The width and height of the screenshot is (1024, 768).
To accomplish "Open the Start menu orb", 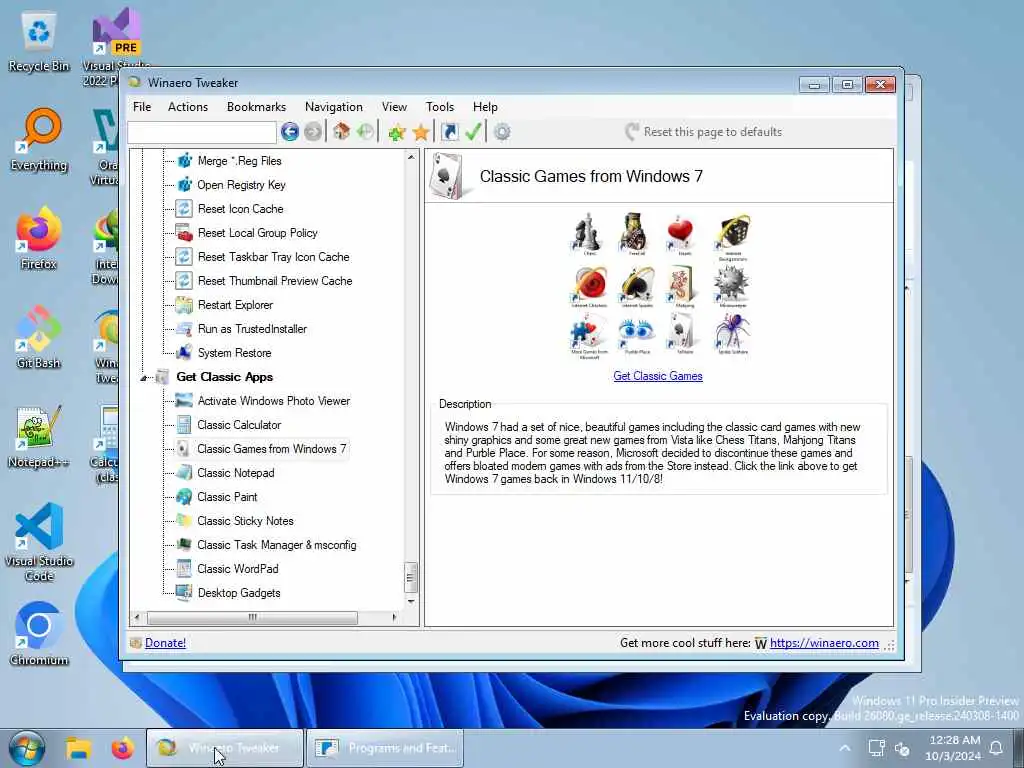I will pyautogui.click(x=27, y=748).
